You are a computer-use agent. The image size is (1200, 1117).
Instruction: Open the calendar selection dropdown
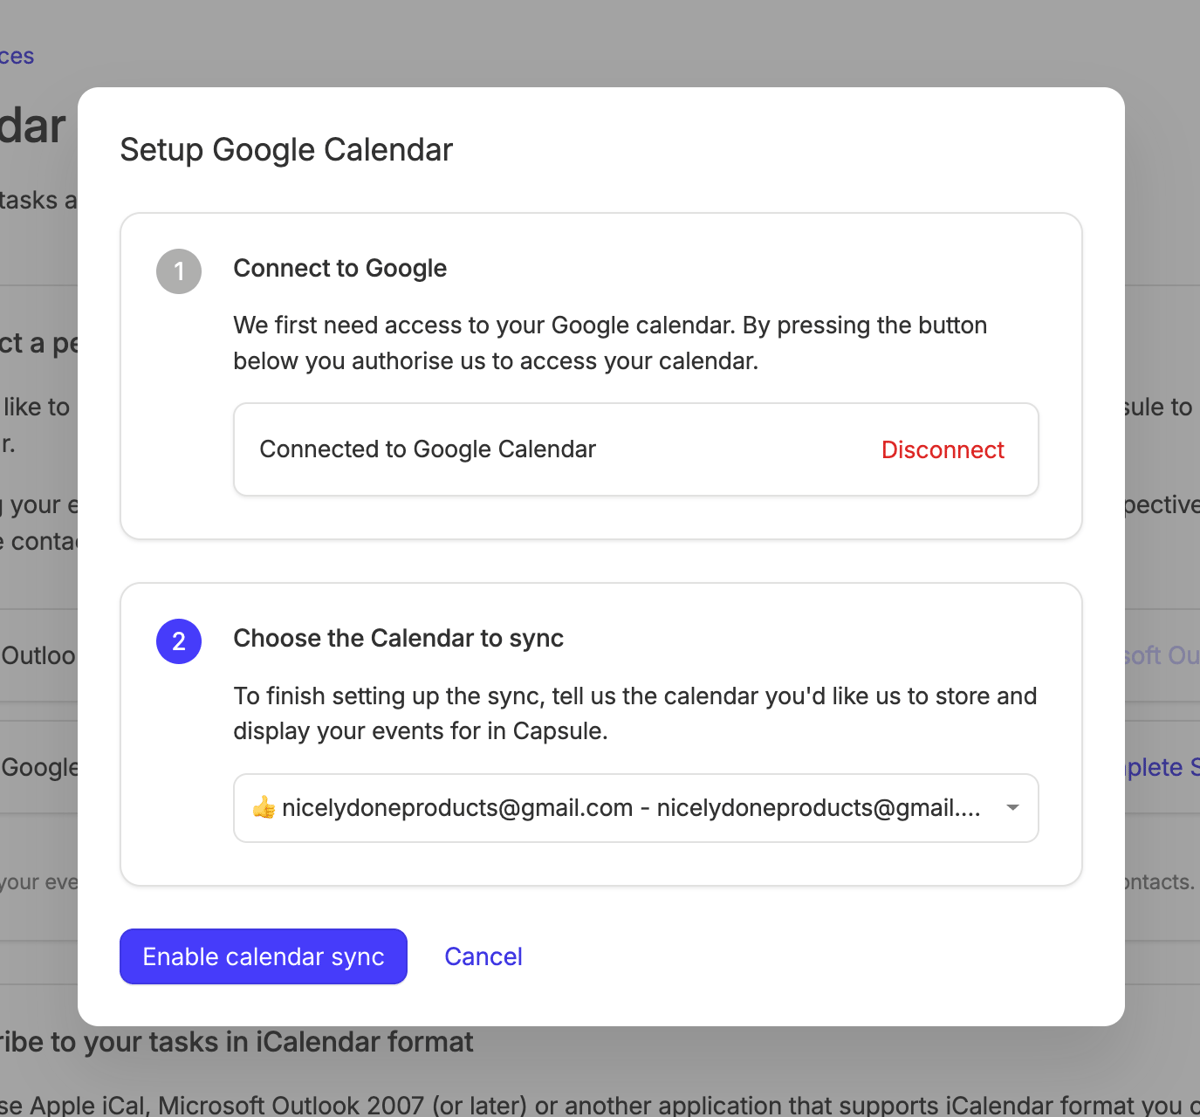635,808
